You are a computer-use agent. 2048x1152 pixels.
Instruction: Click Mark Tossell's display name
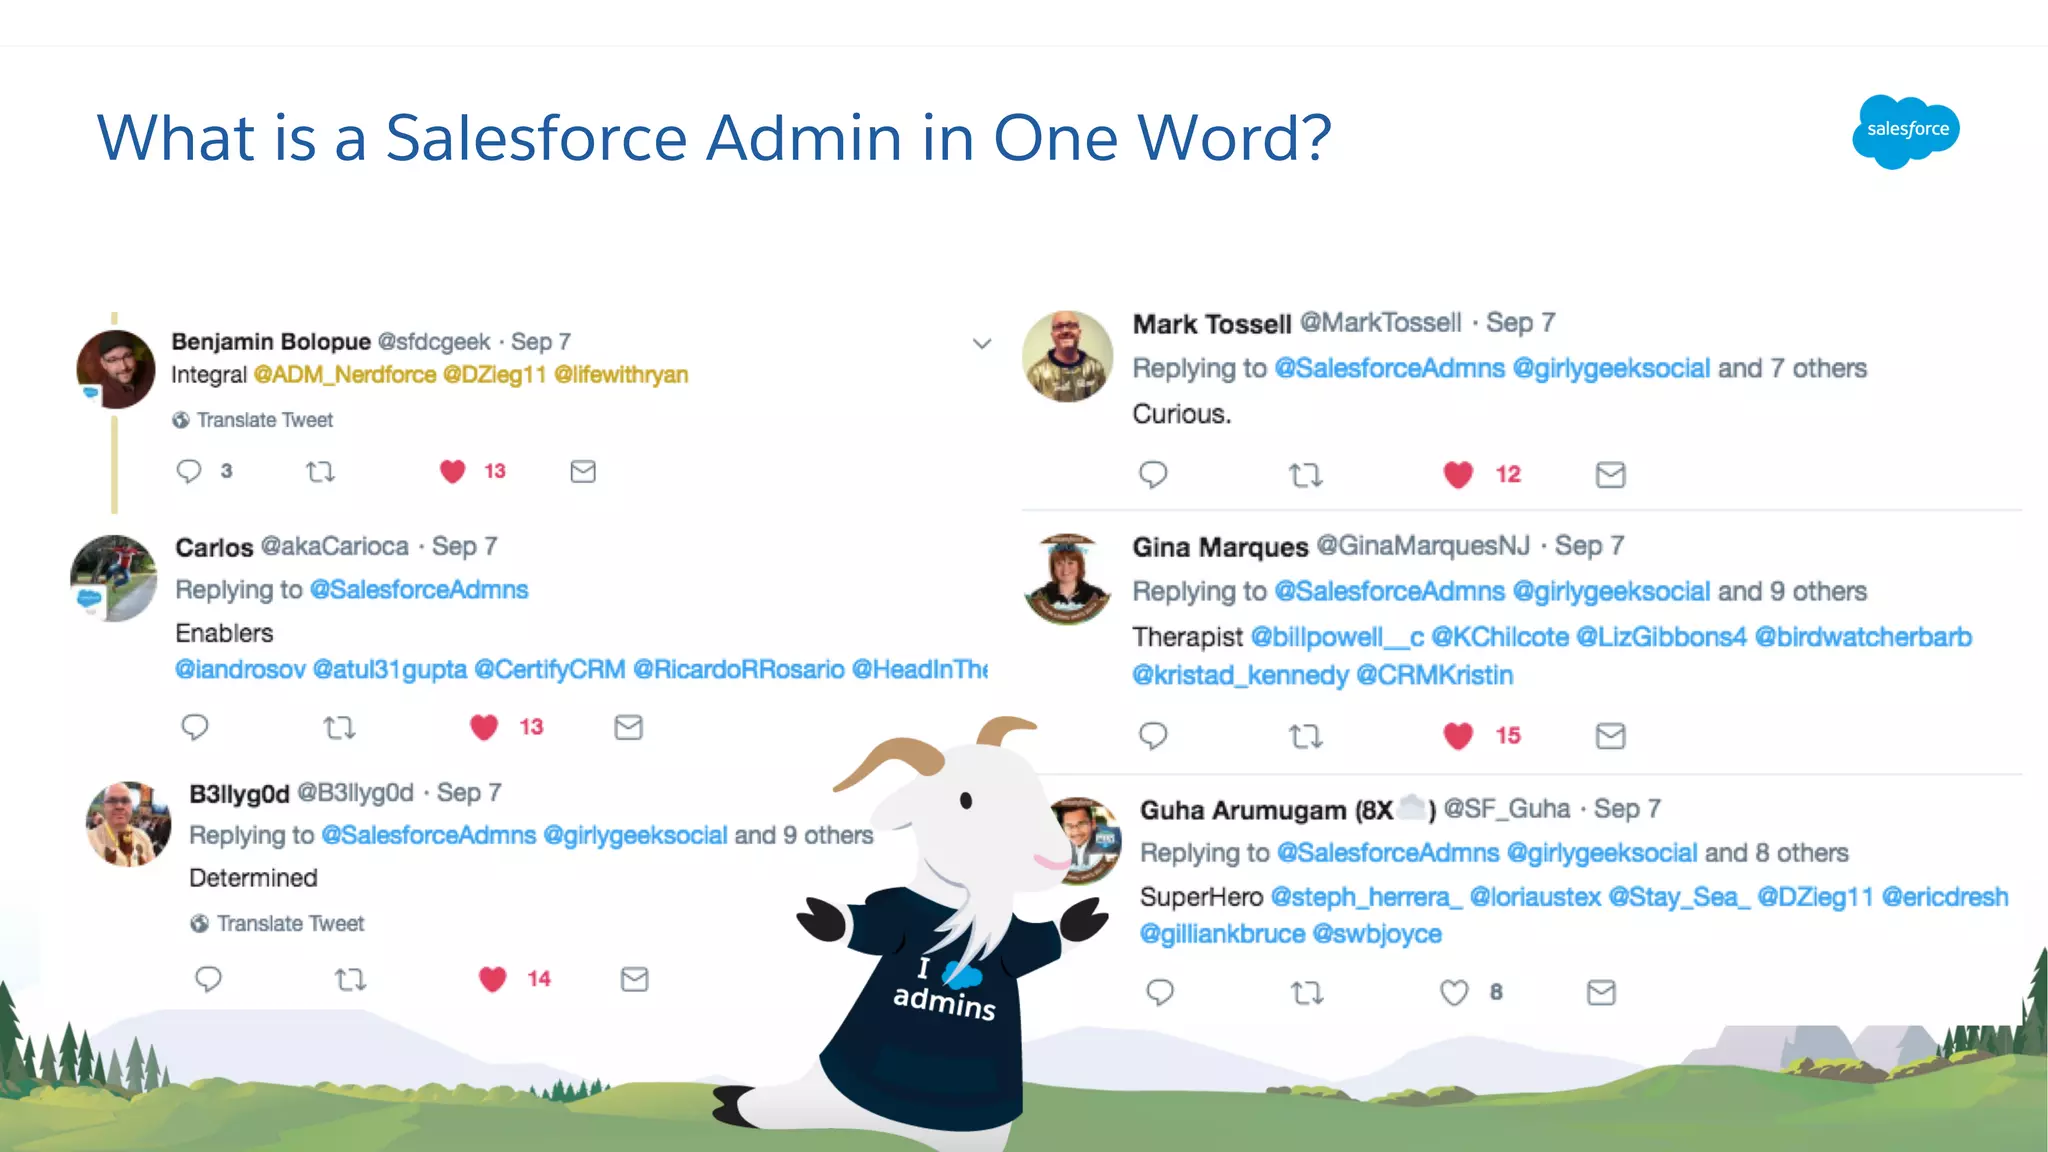1212,324
